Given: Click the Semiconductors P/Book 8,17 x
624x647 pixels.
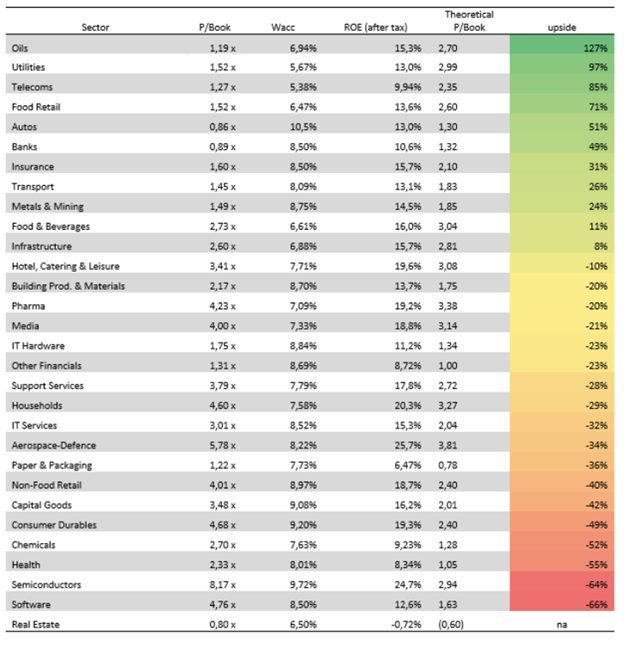Looking at the screenshot, I should coord(222,585).
